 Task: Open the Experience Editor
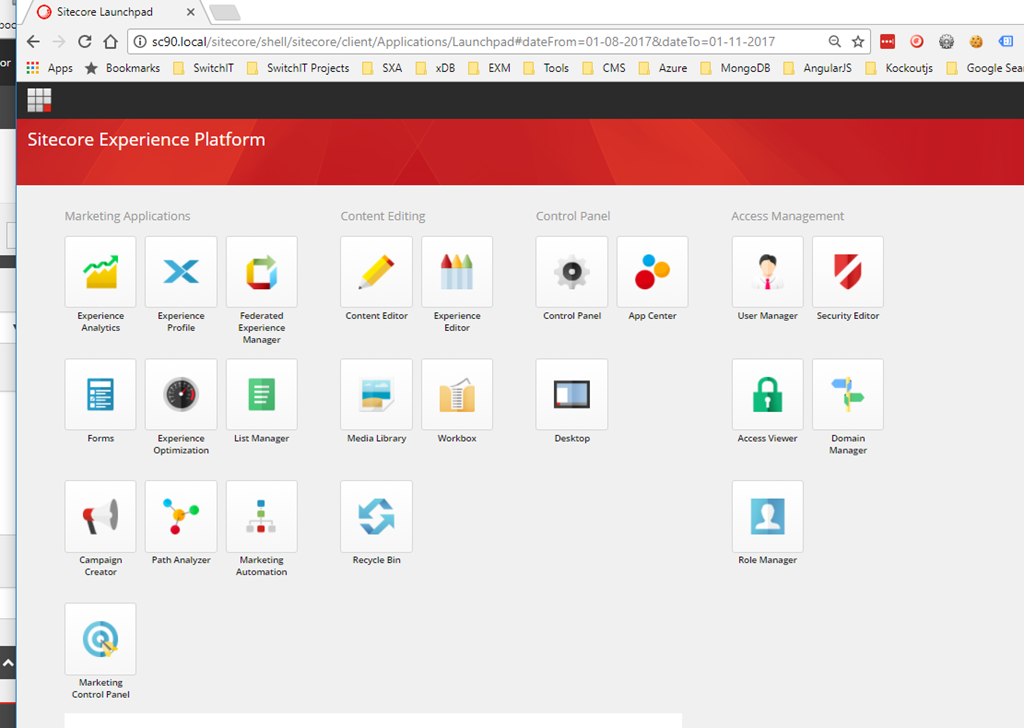[457, 272]
